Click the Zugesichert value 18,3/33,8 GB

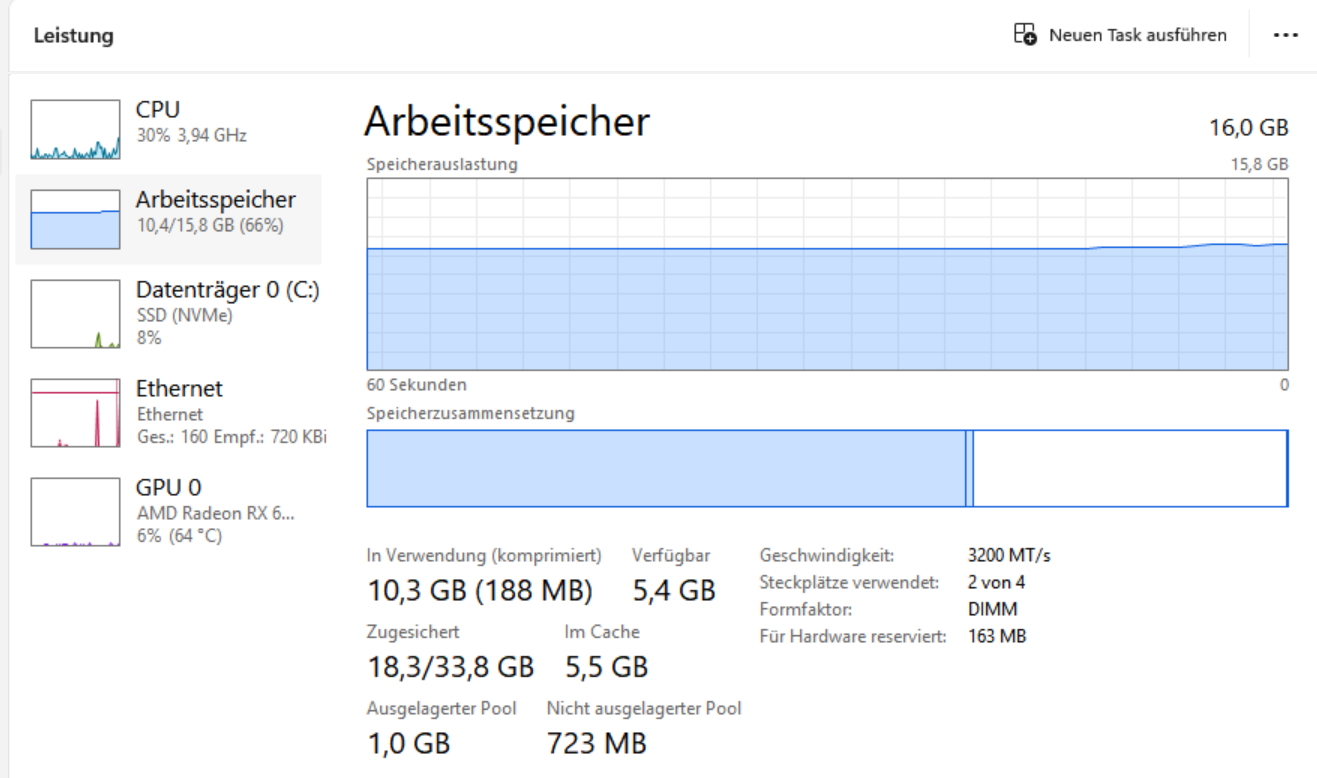coord(450,666)
